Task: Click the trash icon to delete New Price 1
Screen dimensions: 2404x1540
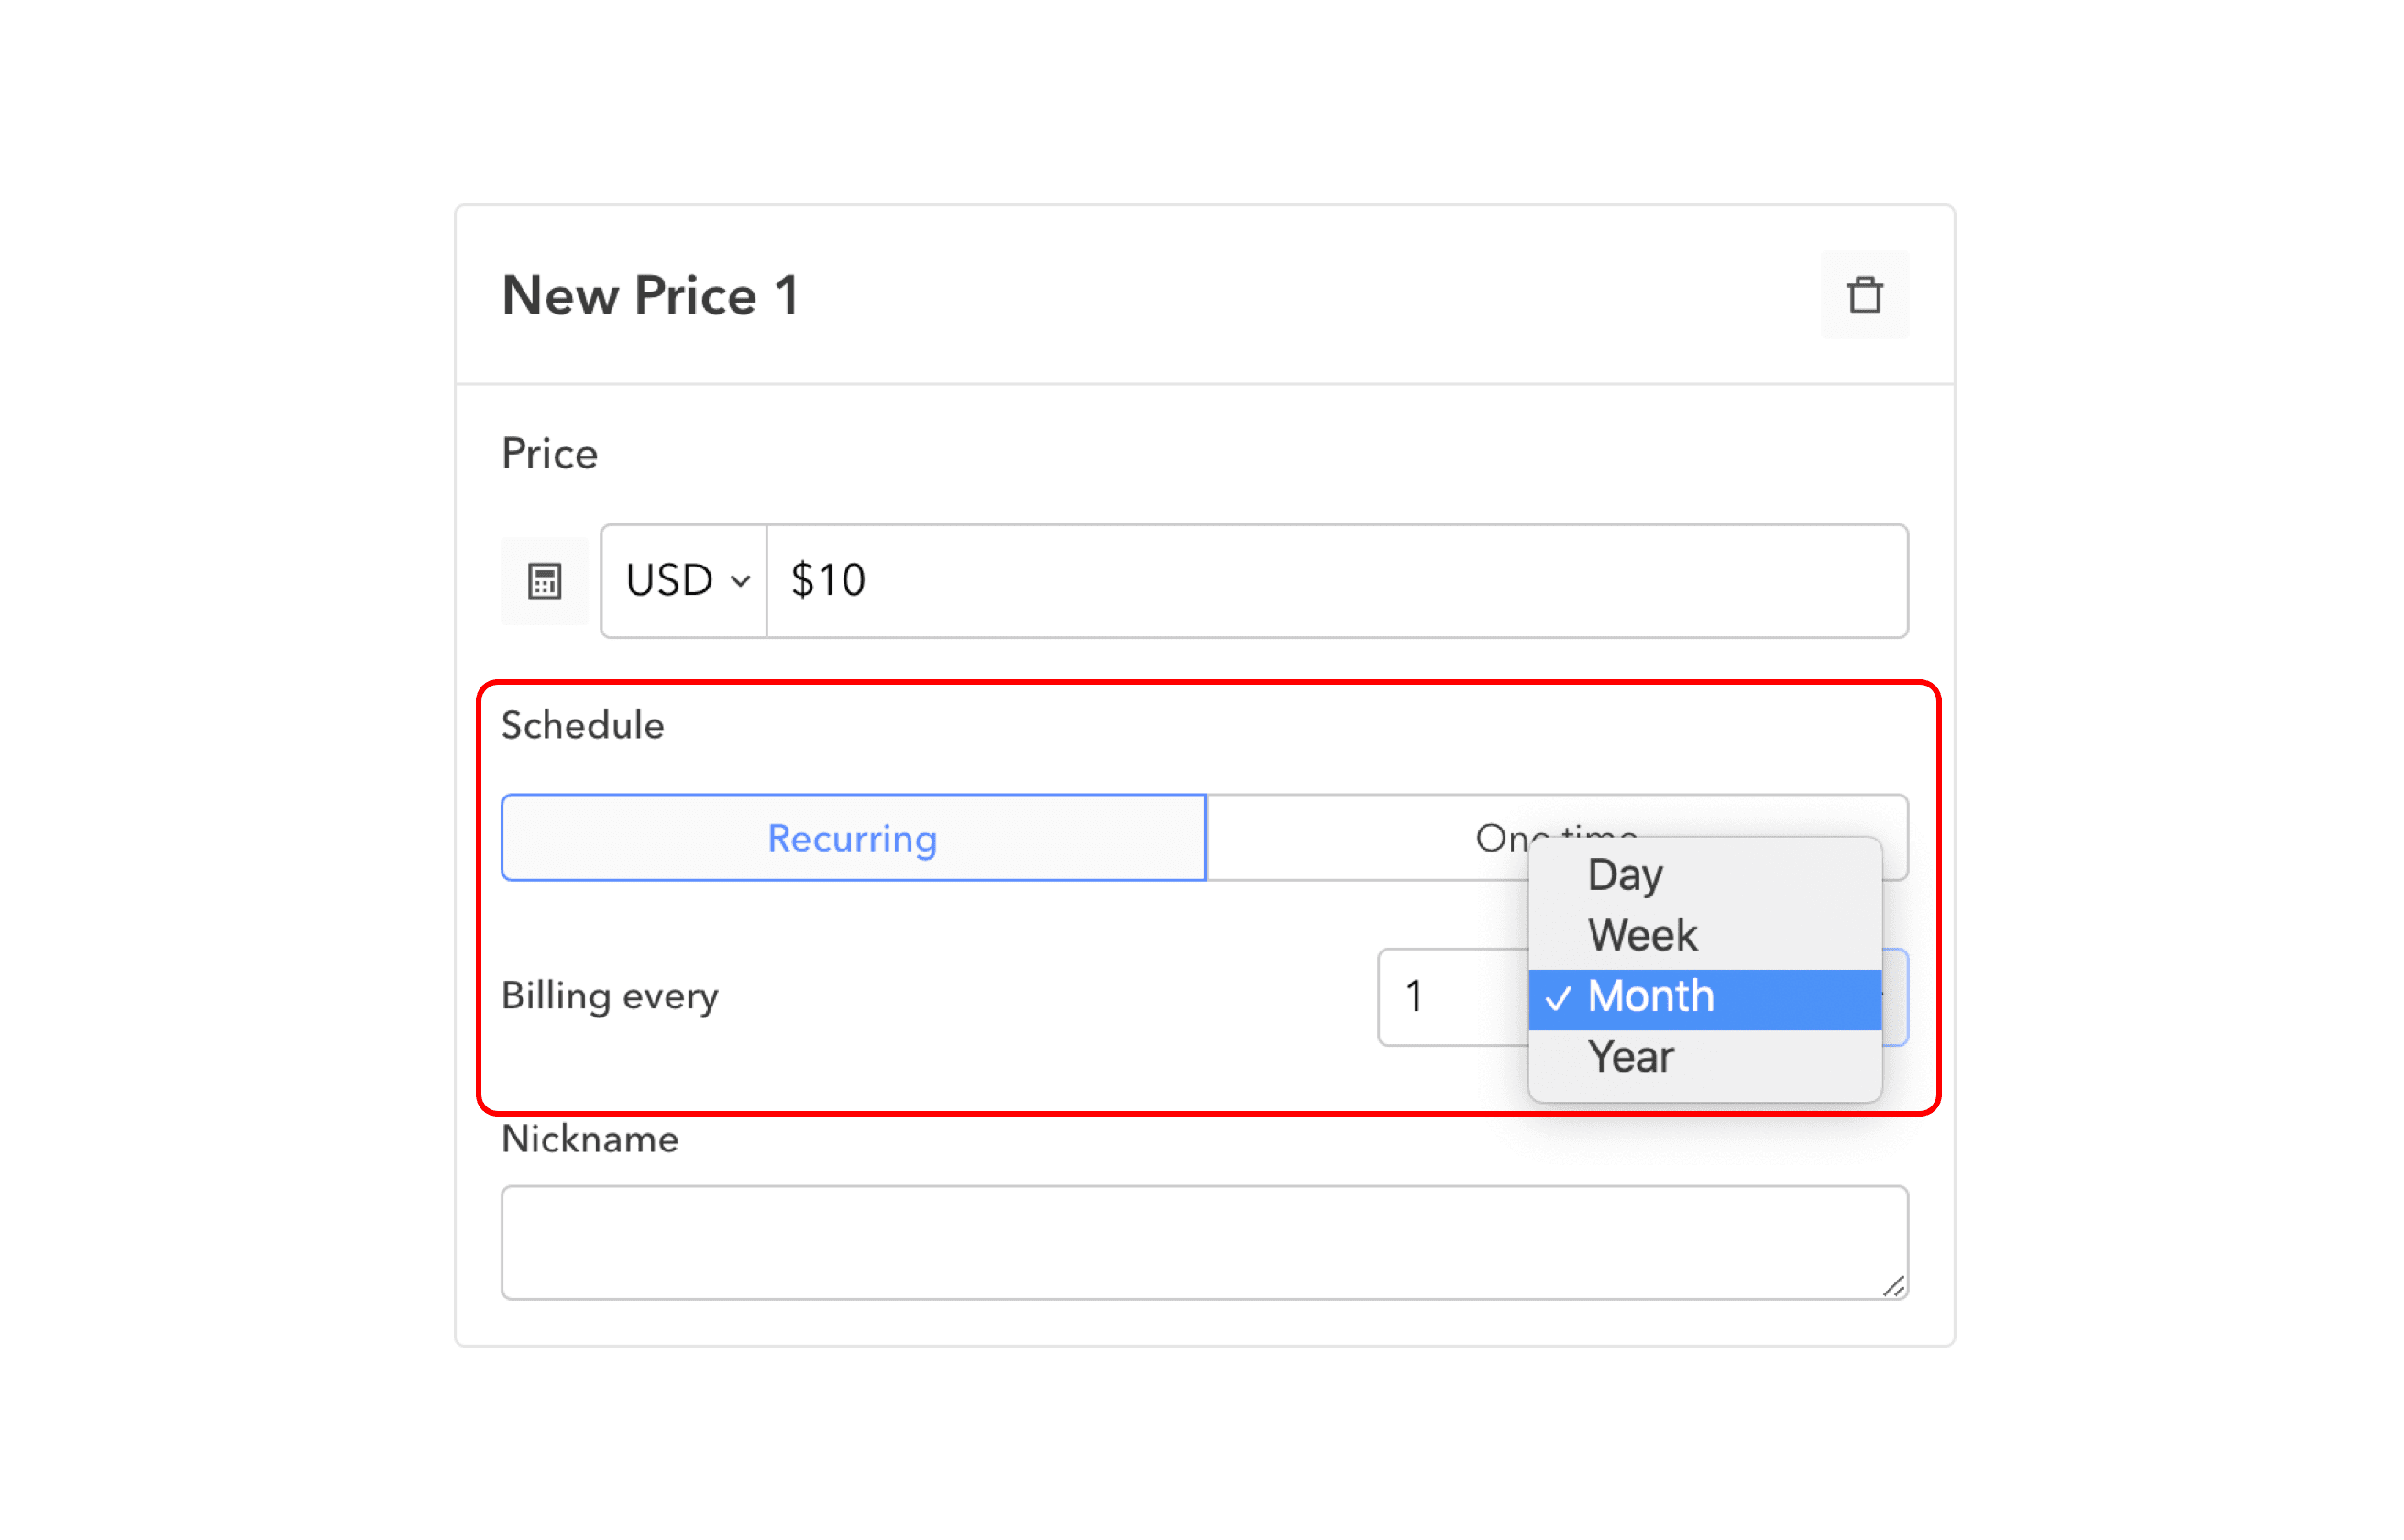Action: [1864, 295]
